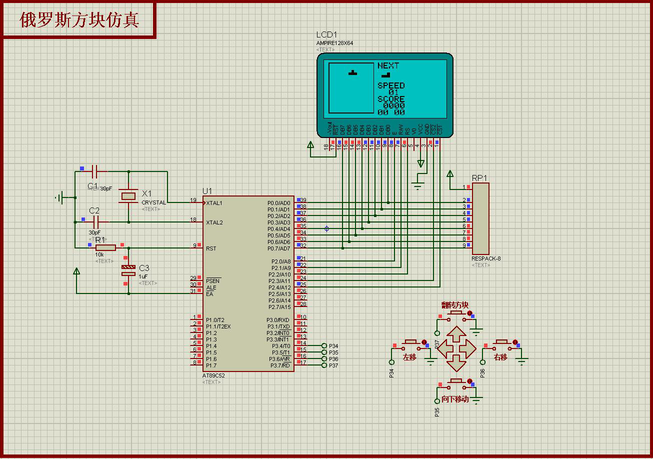Click the AT89C52 part name label
This screenshot has height=459, width=653.
214,375
